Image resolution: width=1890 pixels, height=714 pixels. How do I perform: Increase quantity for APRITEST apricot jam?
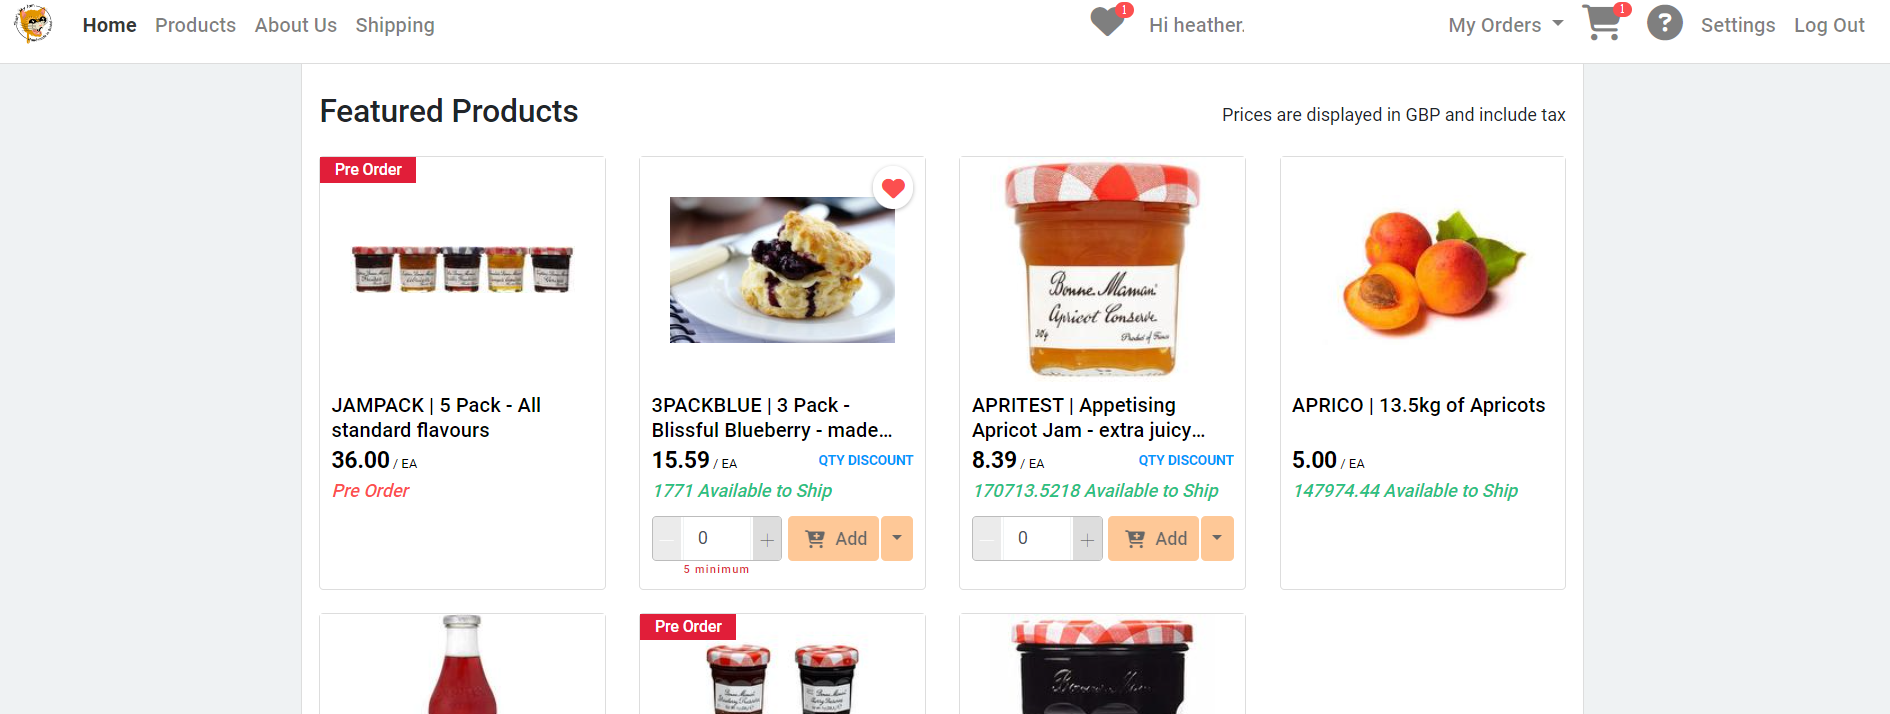tap(1087, 539)
